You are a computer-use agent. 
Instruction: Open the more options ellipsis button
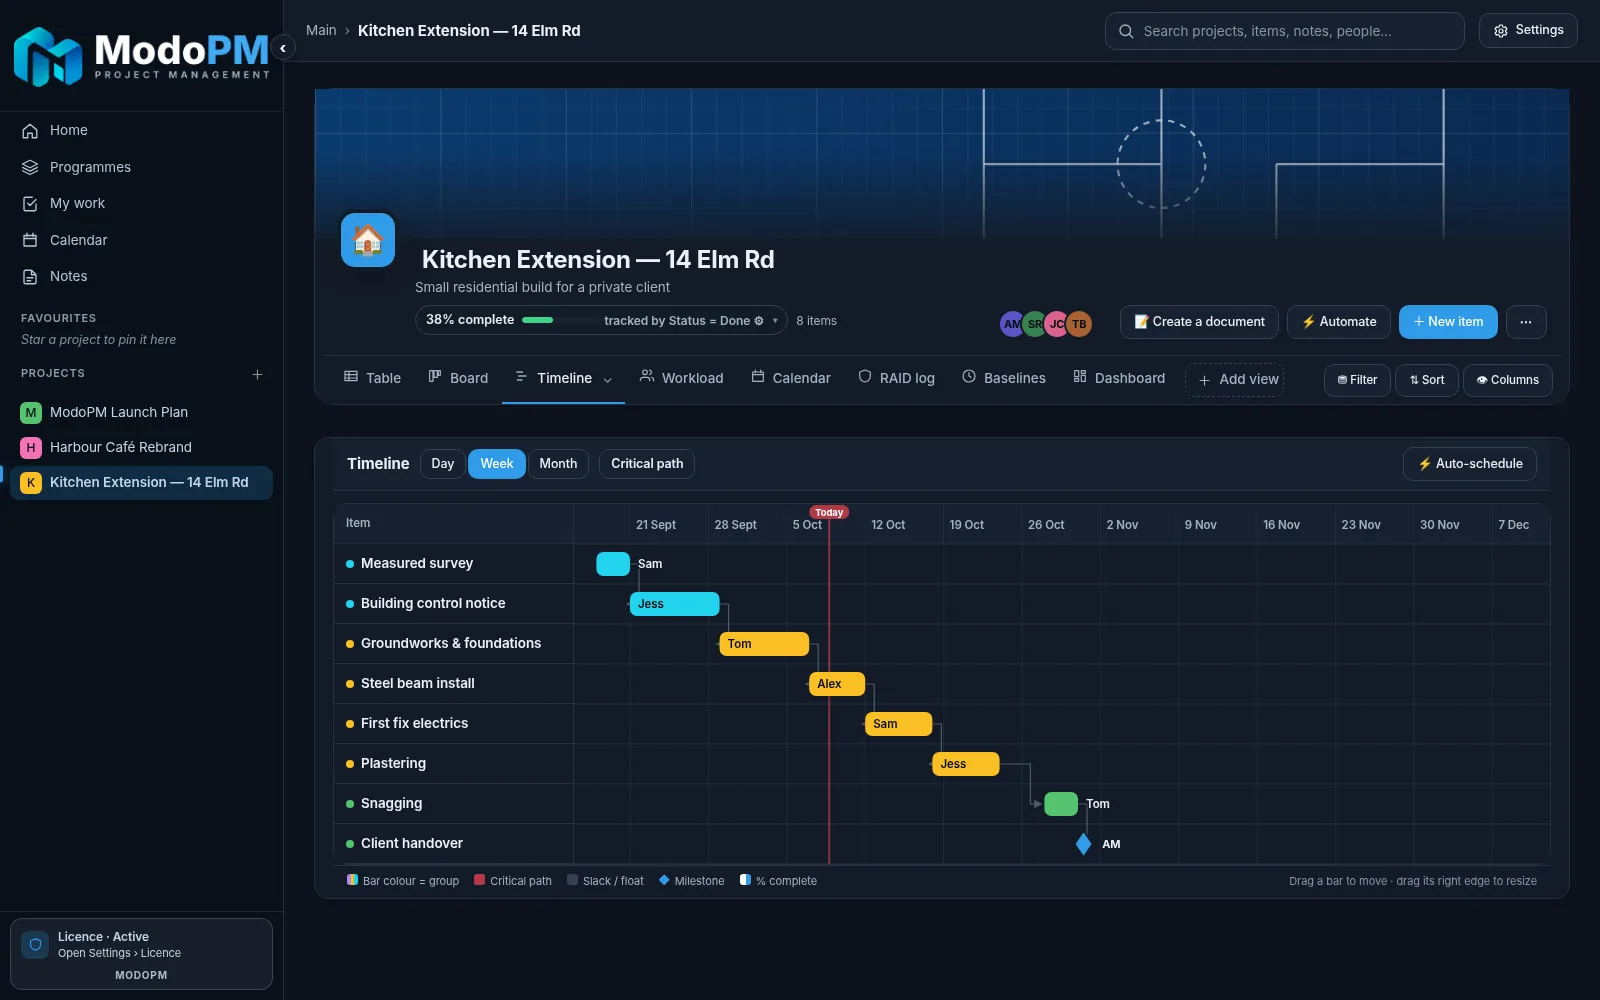pyautogui.click(x=1526, y=322)
